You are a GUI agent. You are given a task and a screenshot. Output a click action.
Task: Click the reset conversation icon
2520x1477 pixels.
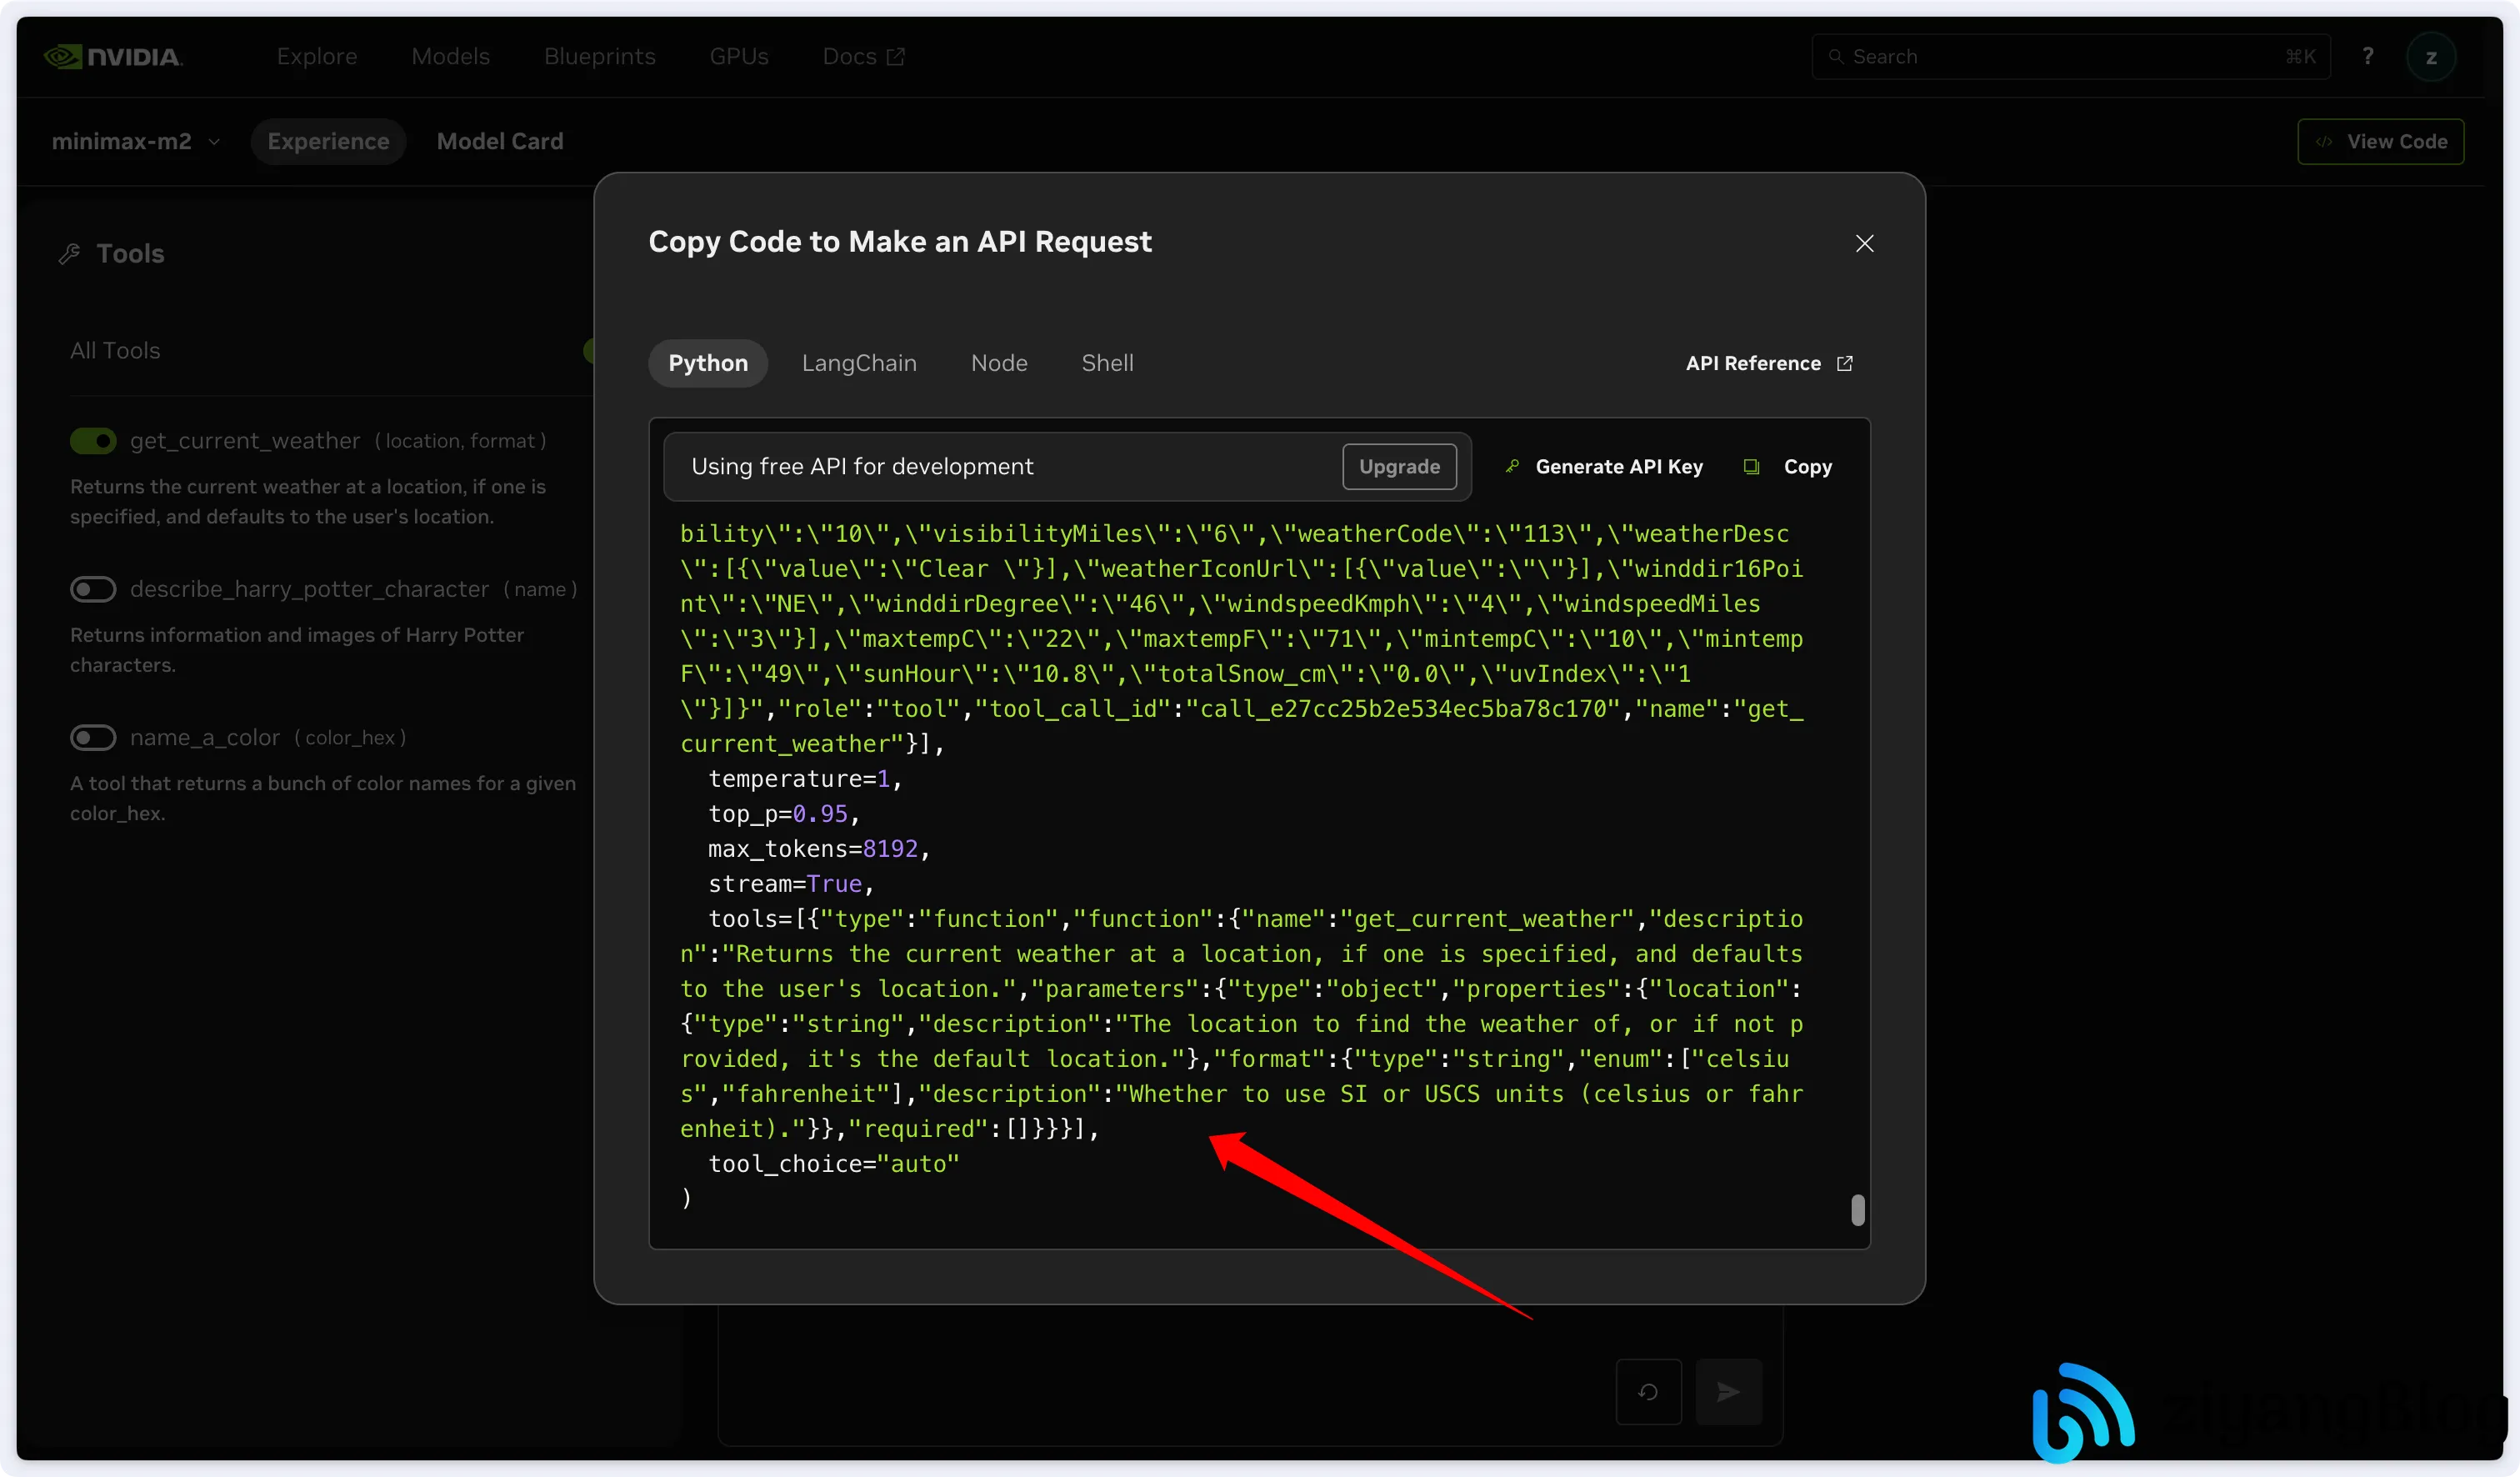click(x=1648, y=1391)
